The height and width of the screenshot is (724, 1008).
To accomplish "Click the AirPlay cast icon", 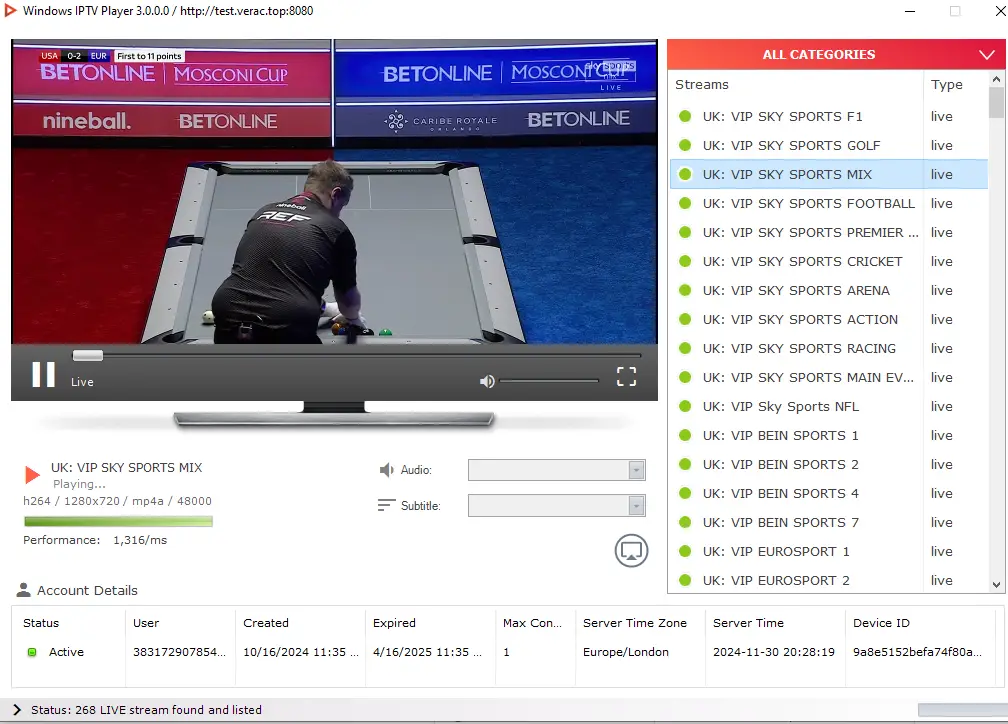I will coord(631,551).
